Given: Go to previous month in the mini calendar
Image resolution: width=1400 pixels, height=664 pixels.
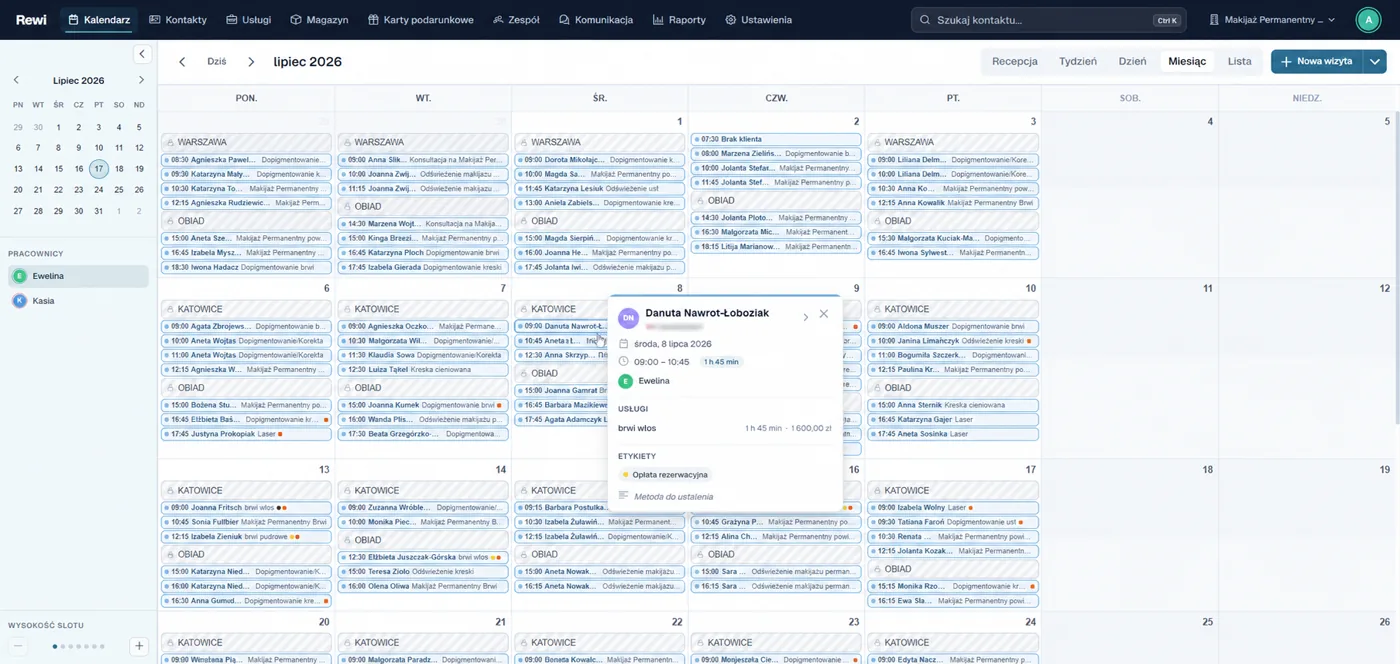Looking at the screenshot, I should pyautogui.click(x=16, y=80).
